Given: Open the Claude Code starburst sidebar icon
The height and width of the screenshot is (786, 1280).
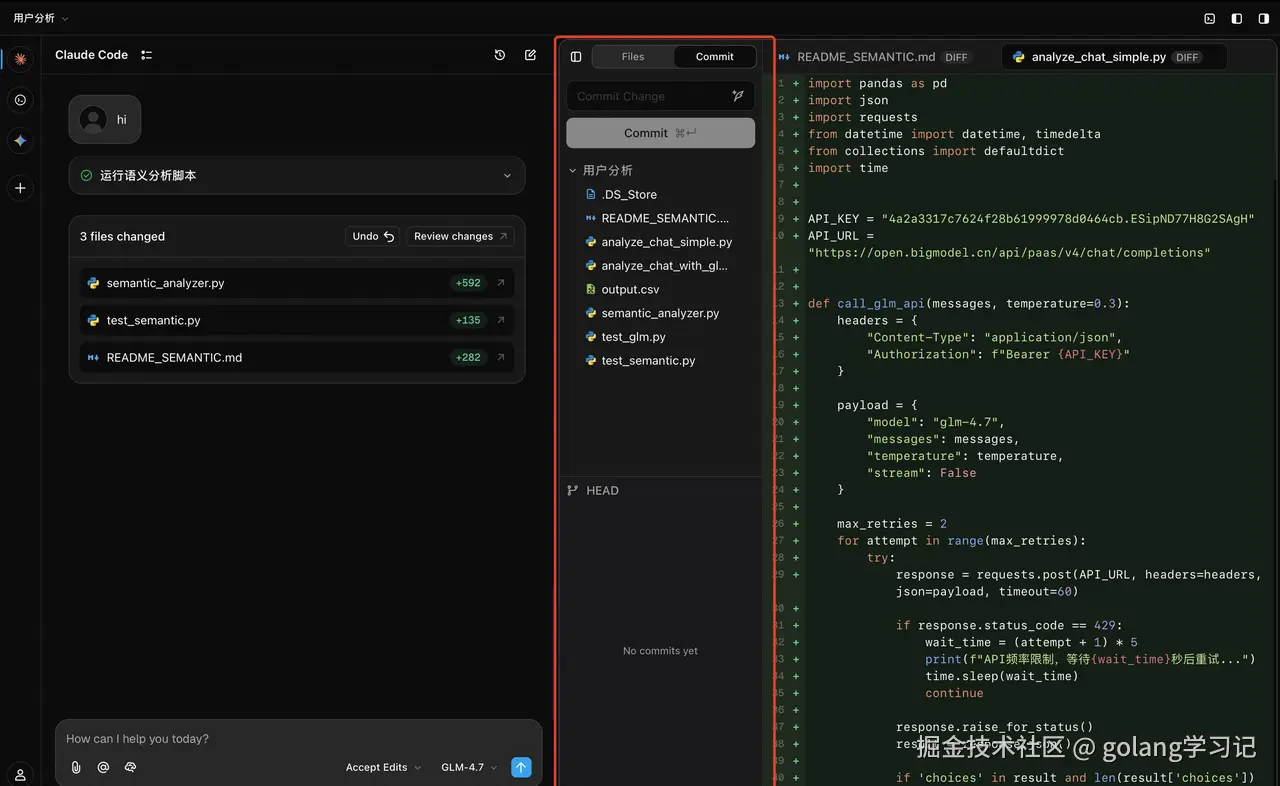Looking at the screenshot, I should [x=20, y=59].
